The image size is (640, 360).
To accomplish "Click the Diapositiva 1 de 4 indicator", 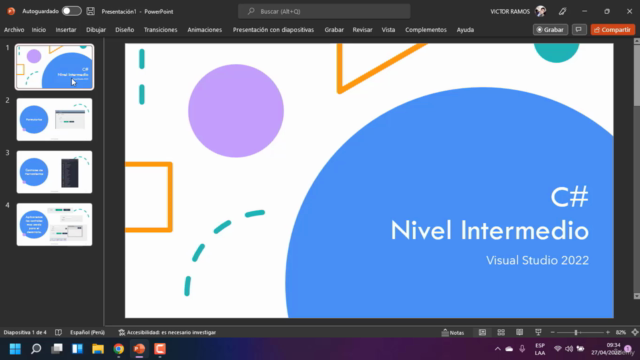I will (x=25, y=332).
